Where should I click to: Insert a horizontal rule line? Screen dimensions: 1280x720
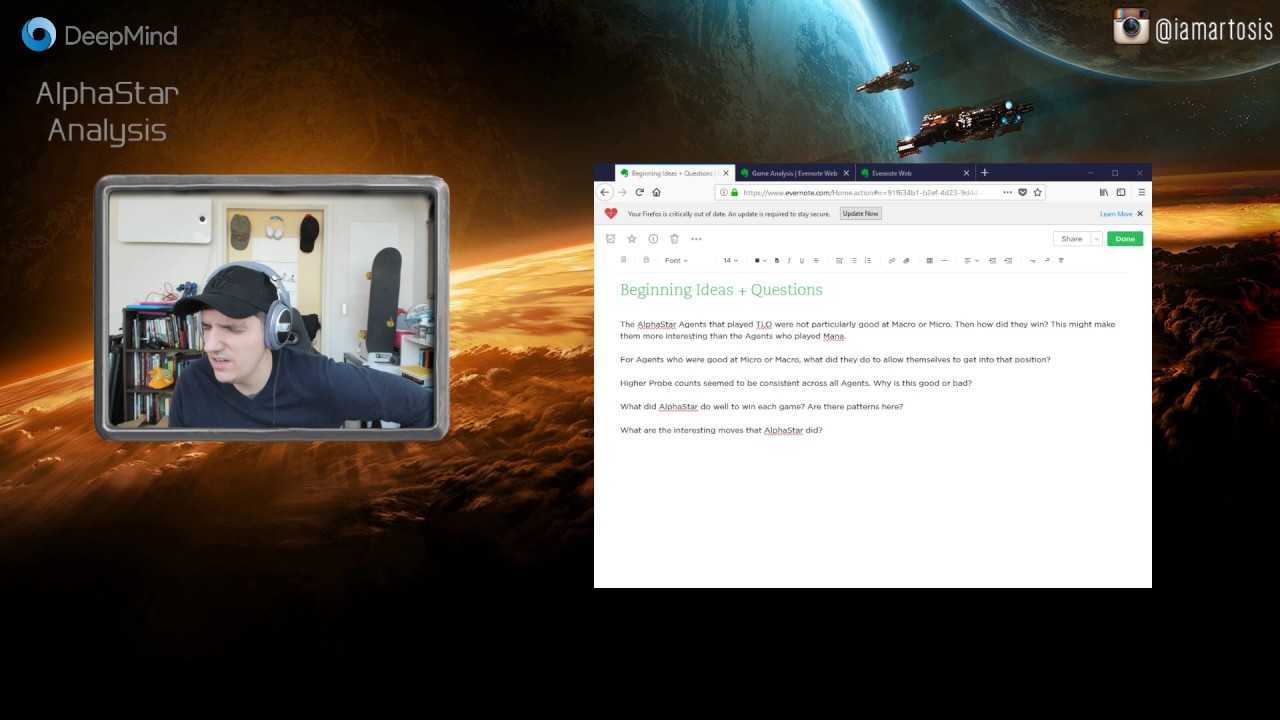[944, 260]
